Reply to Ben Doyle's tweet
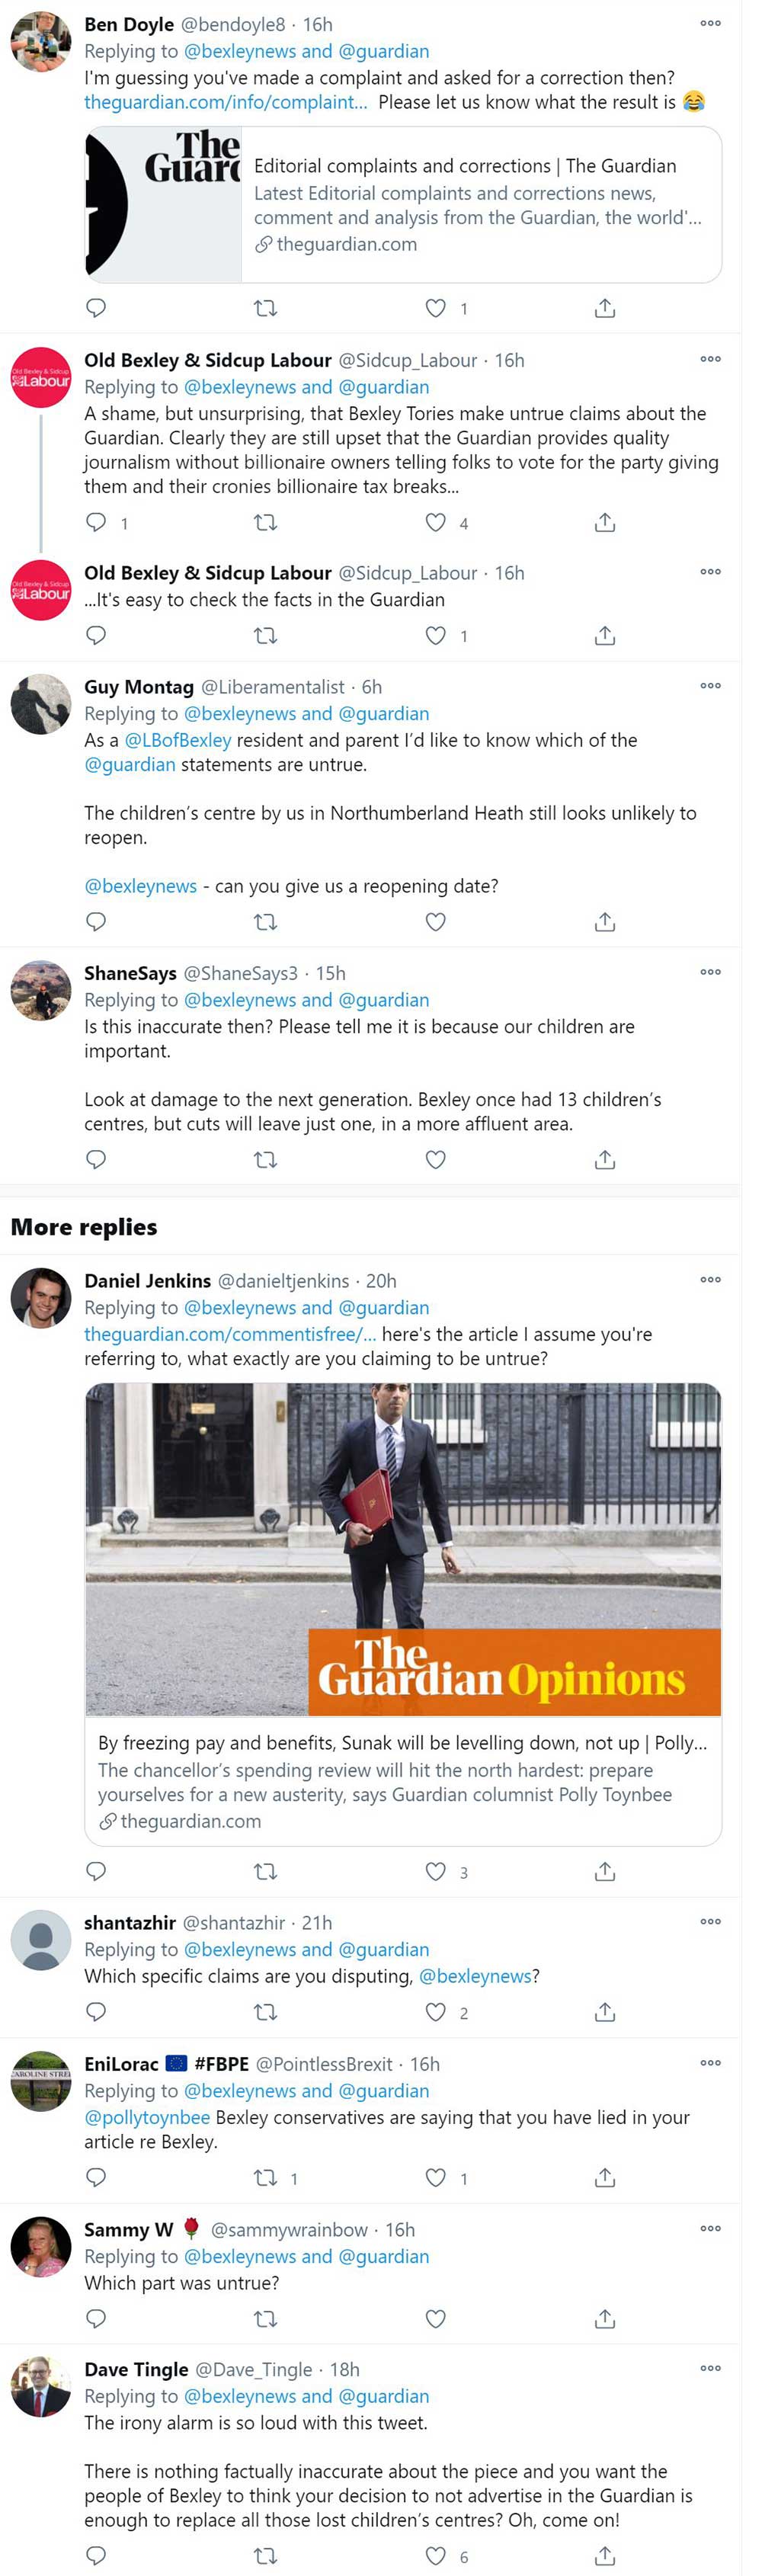This screenshot has height=2576, width=762. pyautogui.click(x=96, y=308)
